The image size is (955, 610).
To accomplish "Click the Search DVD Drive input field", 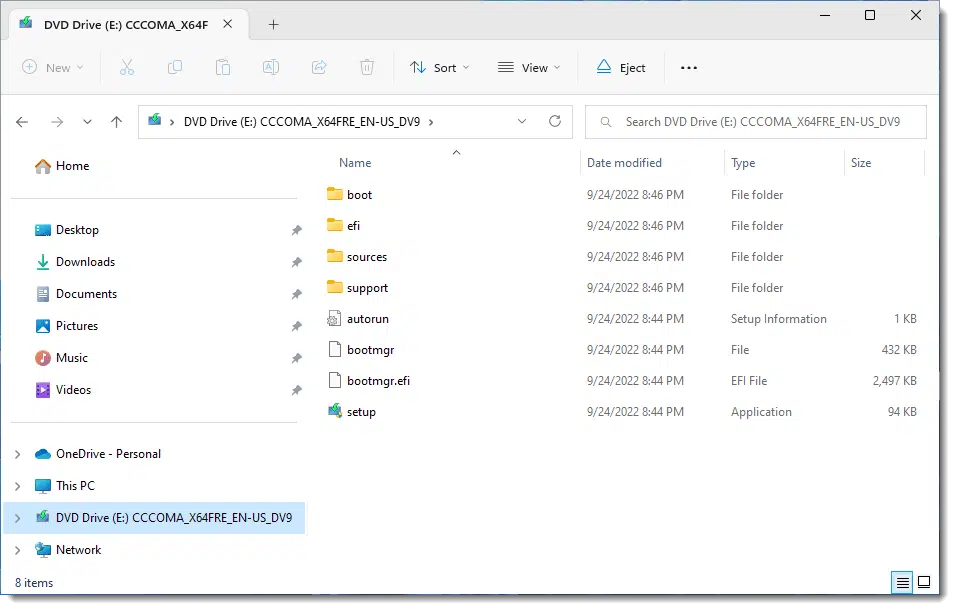I will click(756, 122).
